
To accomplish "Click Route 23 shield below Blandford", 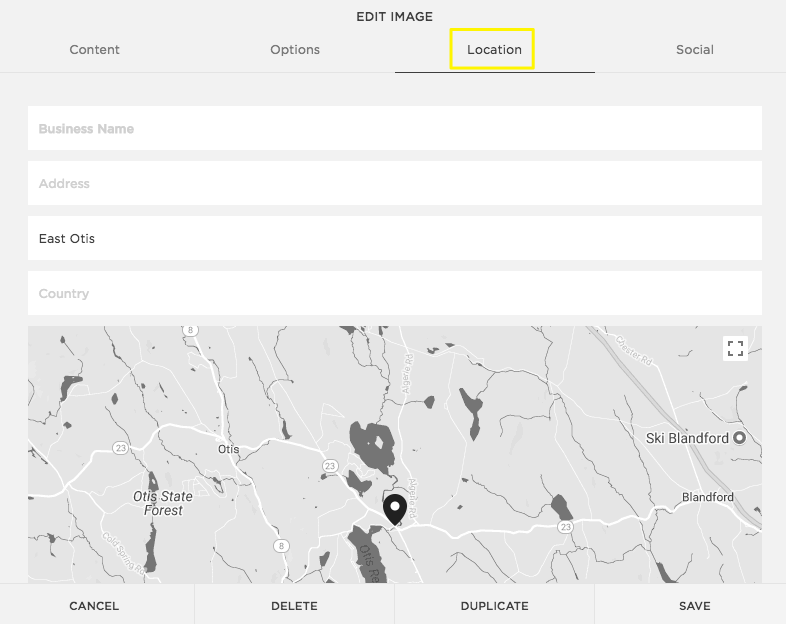I will click(565, 526).
